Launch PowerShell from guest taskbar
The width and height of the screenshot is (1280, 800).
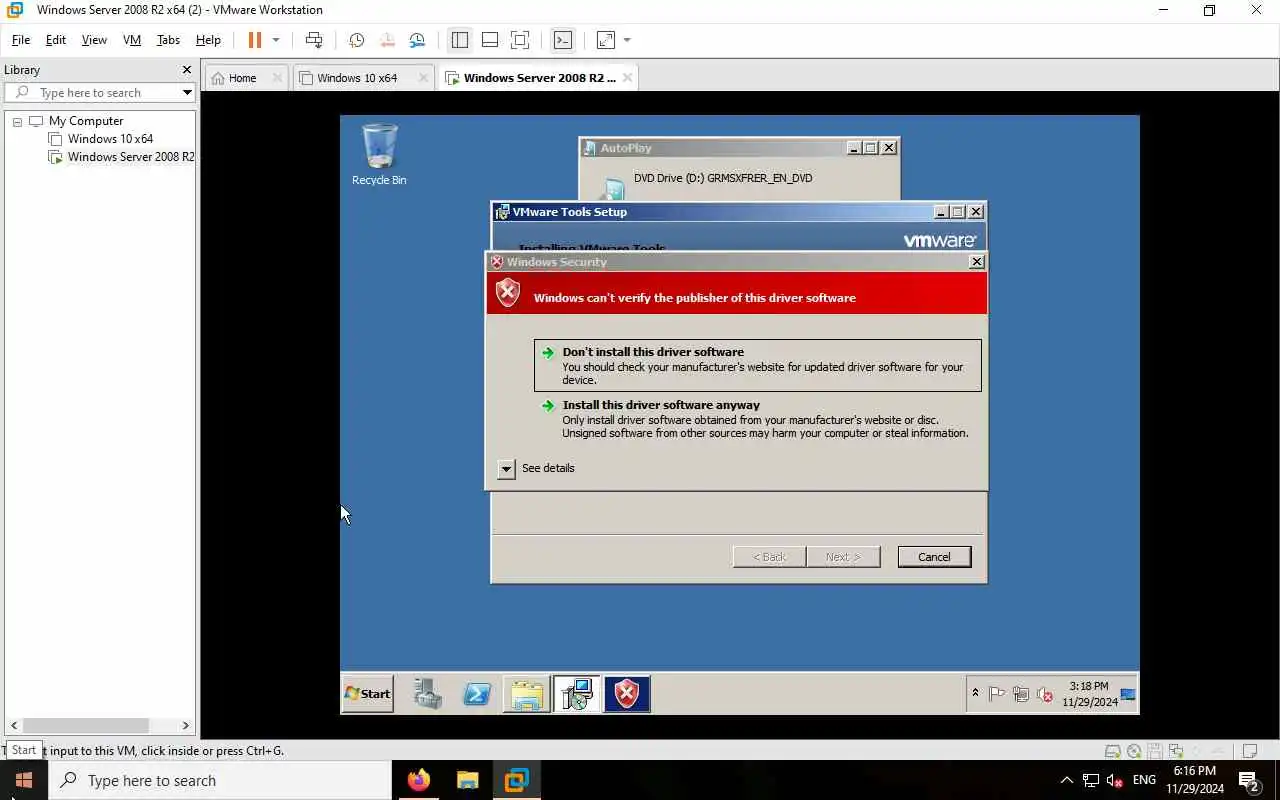pos(477,694)
